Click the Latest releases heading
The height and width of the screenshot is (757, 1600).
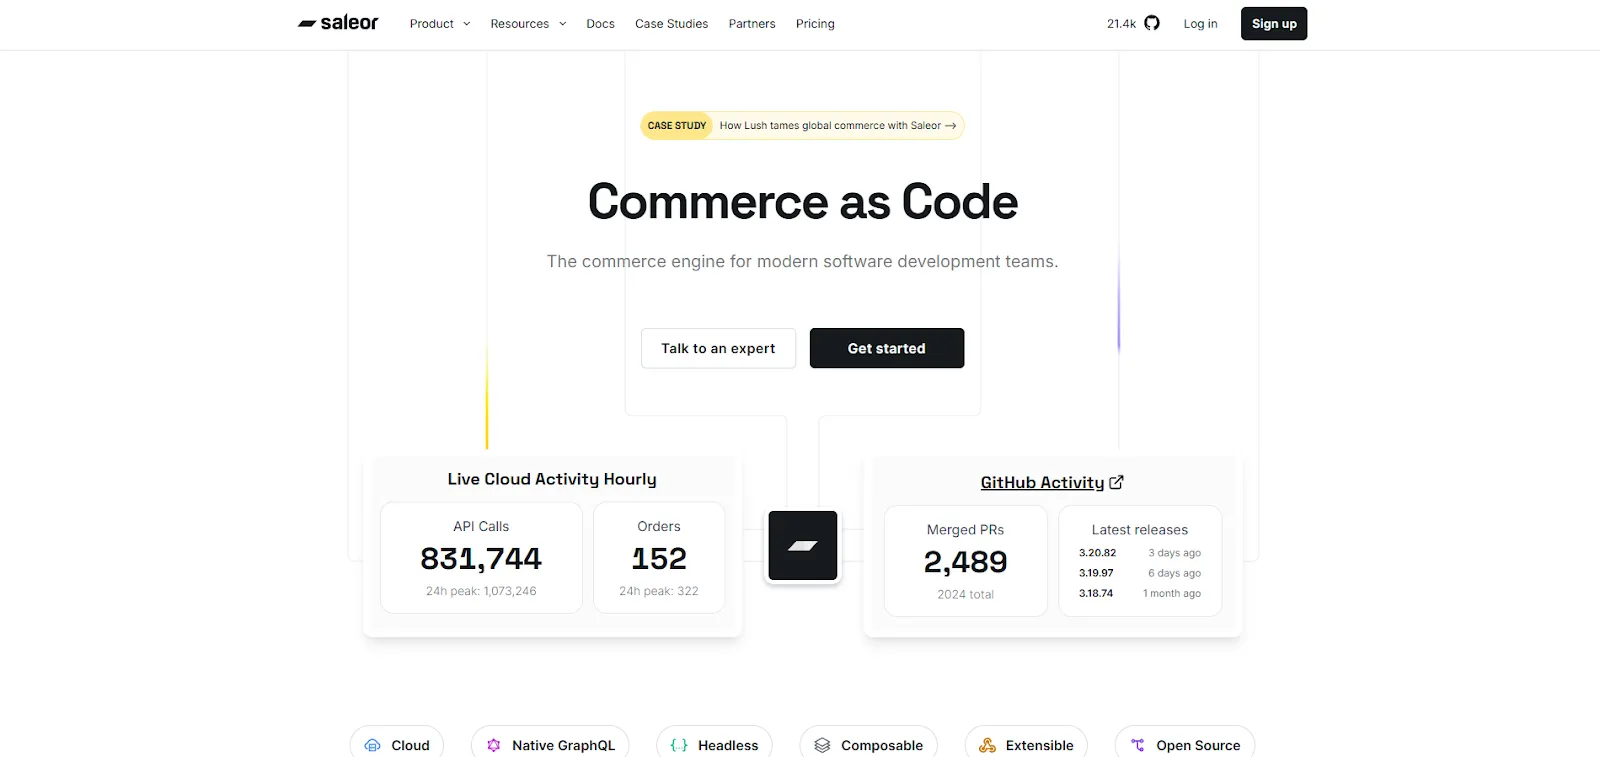pyautogui.click(x=1140, y=530)
